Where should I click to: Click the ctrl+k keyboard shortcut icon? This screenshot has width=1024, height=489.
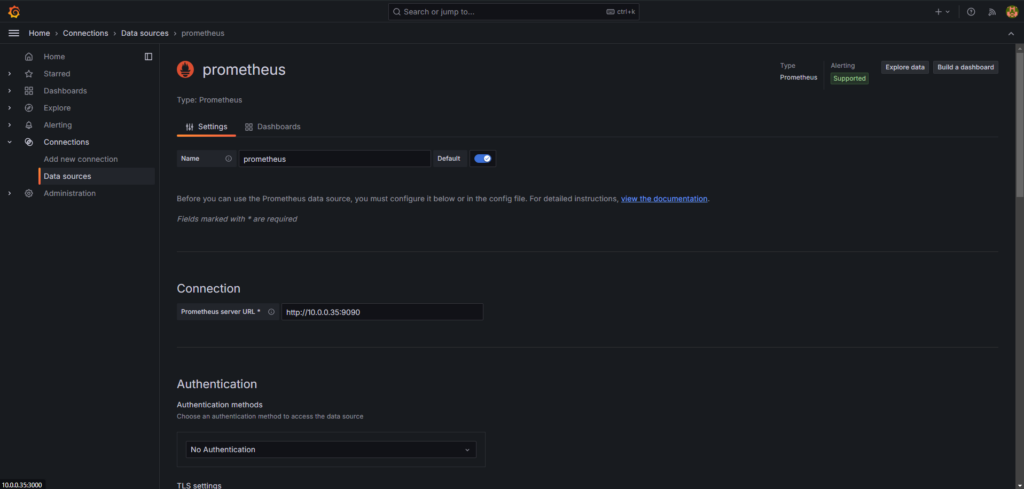(611, 12)
